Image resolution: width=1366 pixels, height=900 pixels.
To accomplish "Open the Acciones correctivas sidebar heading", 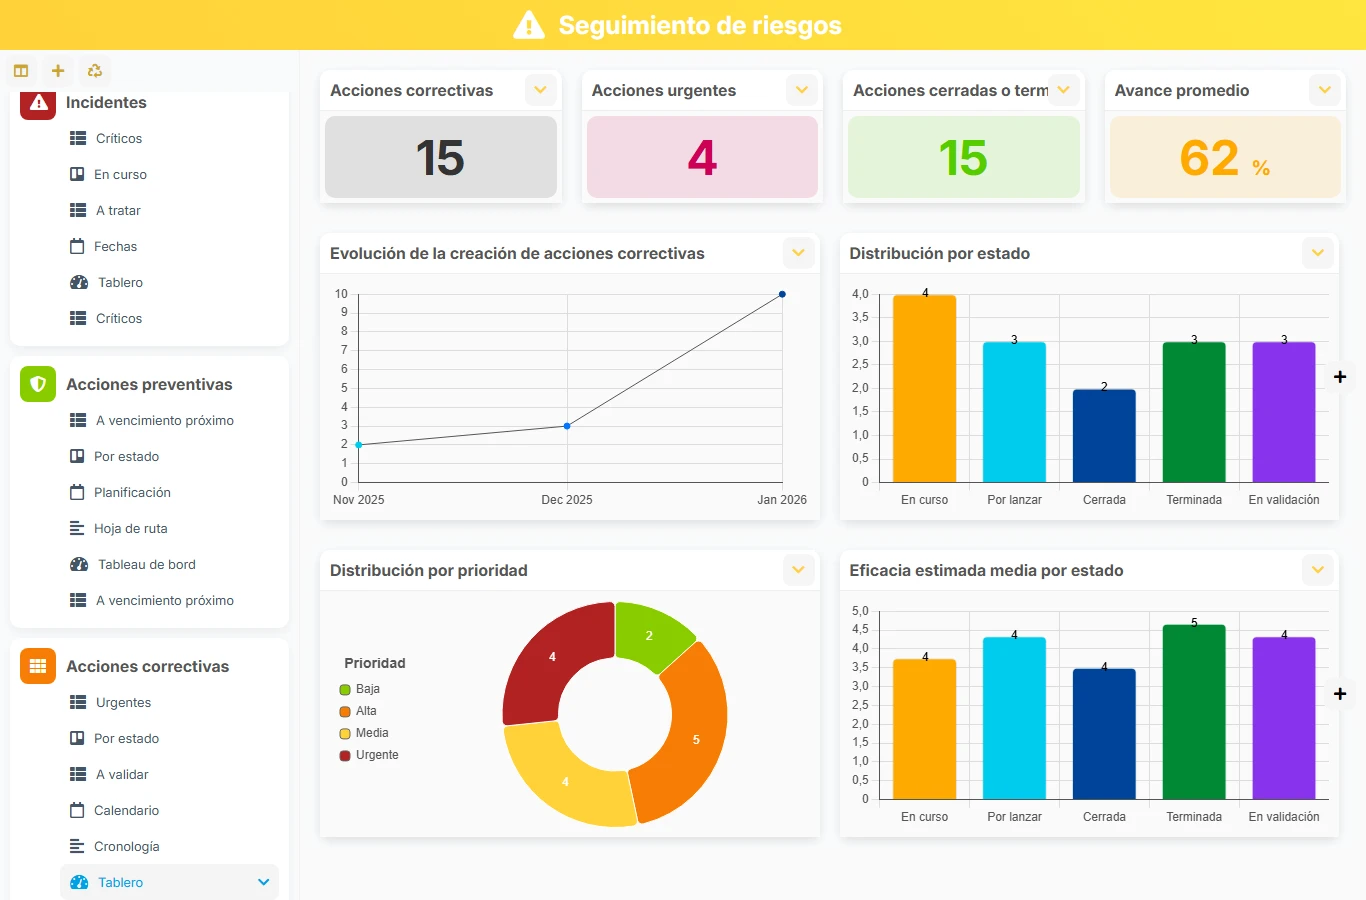I will [147, 666].
